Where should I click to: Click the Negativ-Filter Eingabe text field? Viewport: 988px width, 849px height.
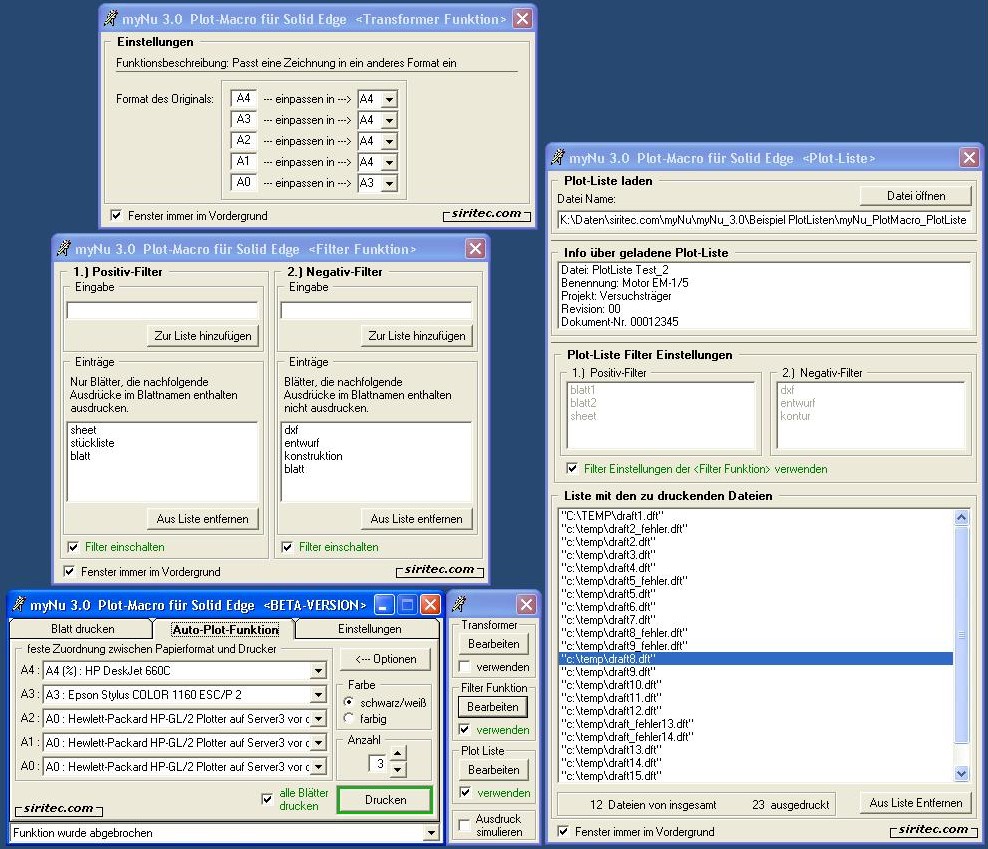pos(376,310)
